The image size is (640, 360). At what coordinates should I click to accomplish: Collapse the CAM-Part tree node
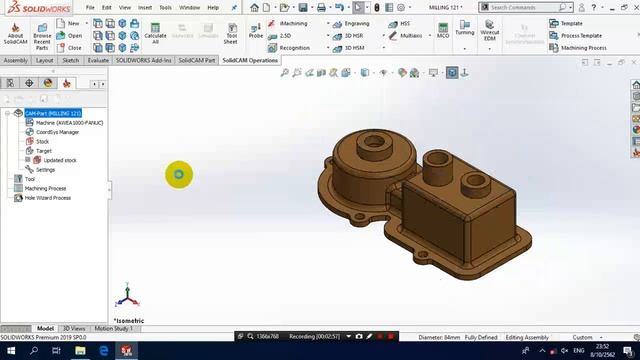pyautogui.click(x=7, y=113)
